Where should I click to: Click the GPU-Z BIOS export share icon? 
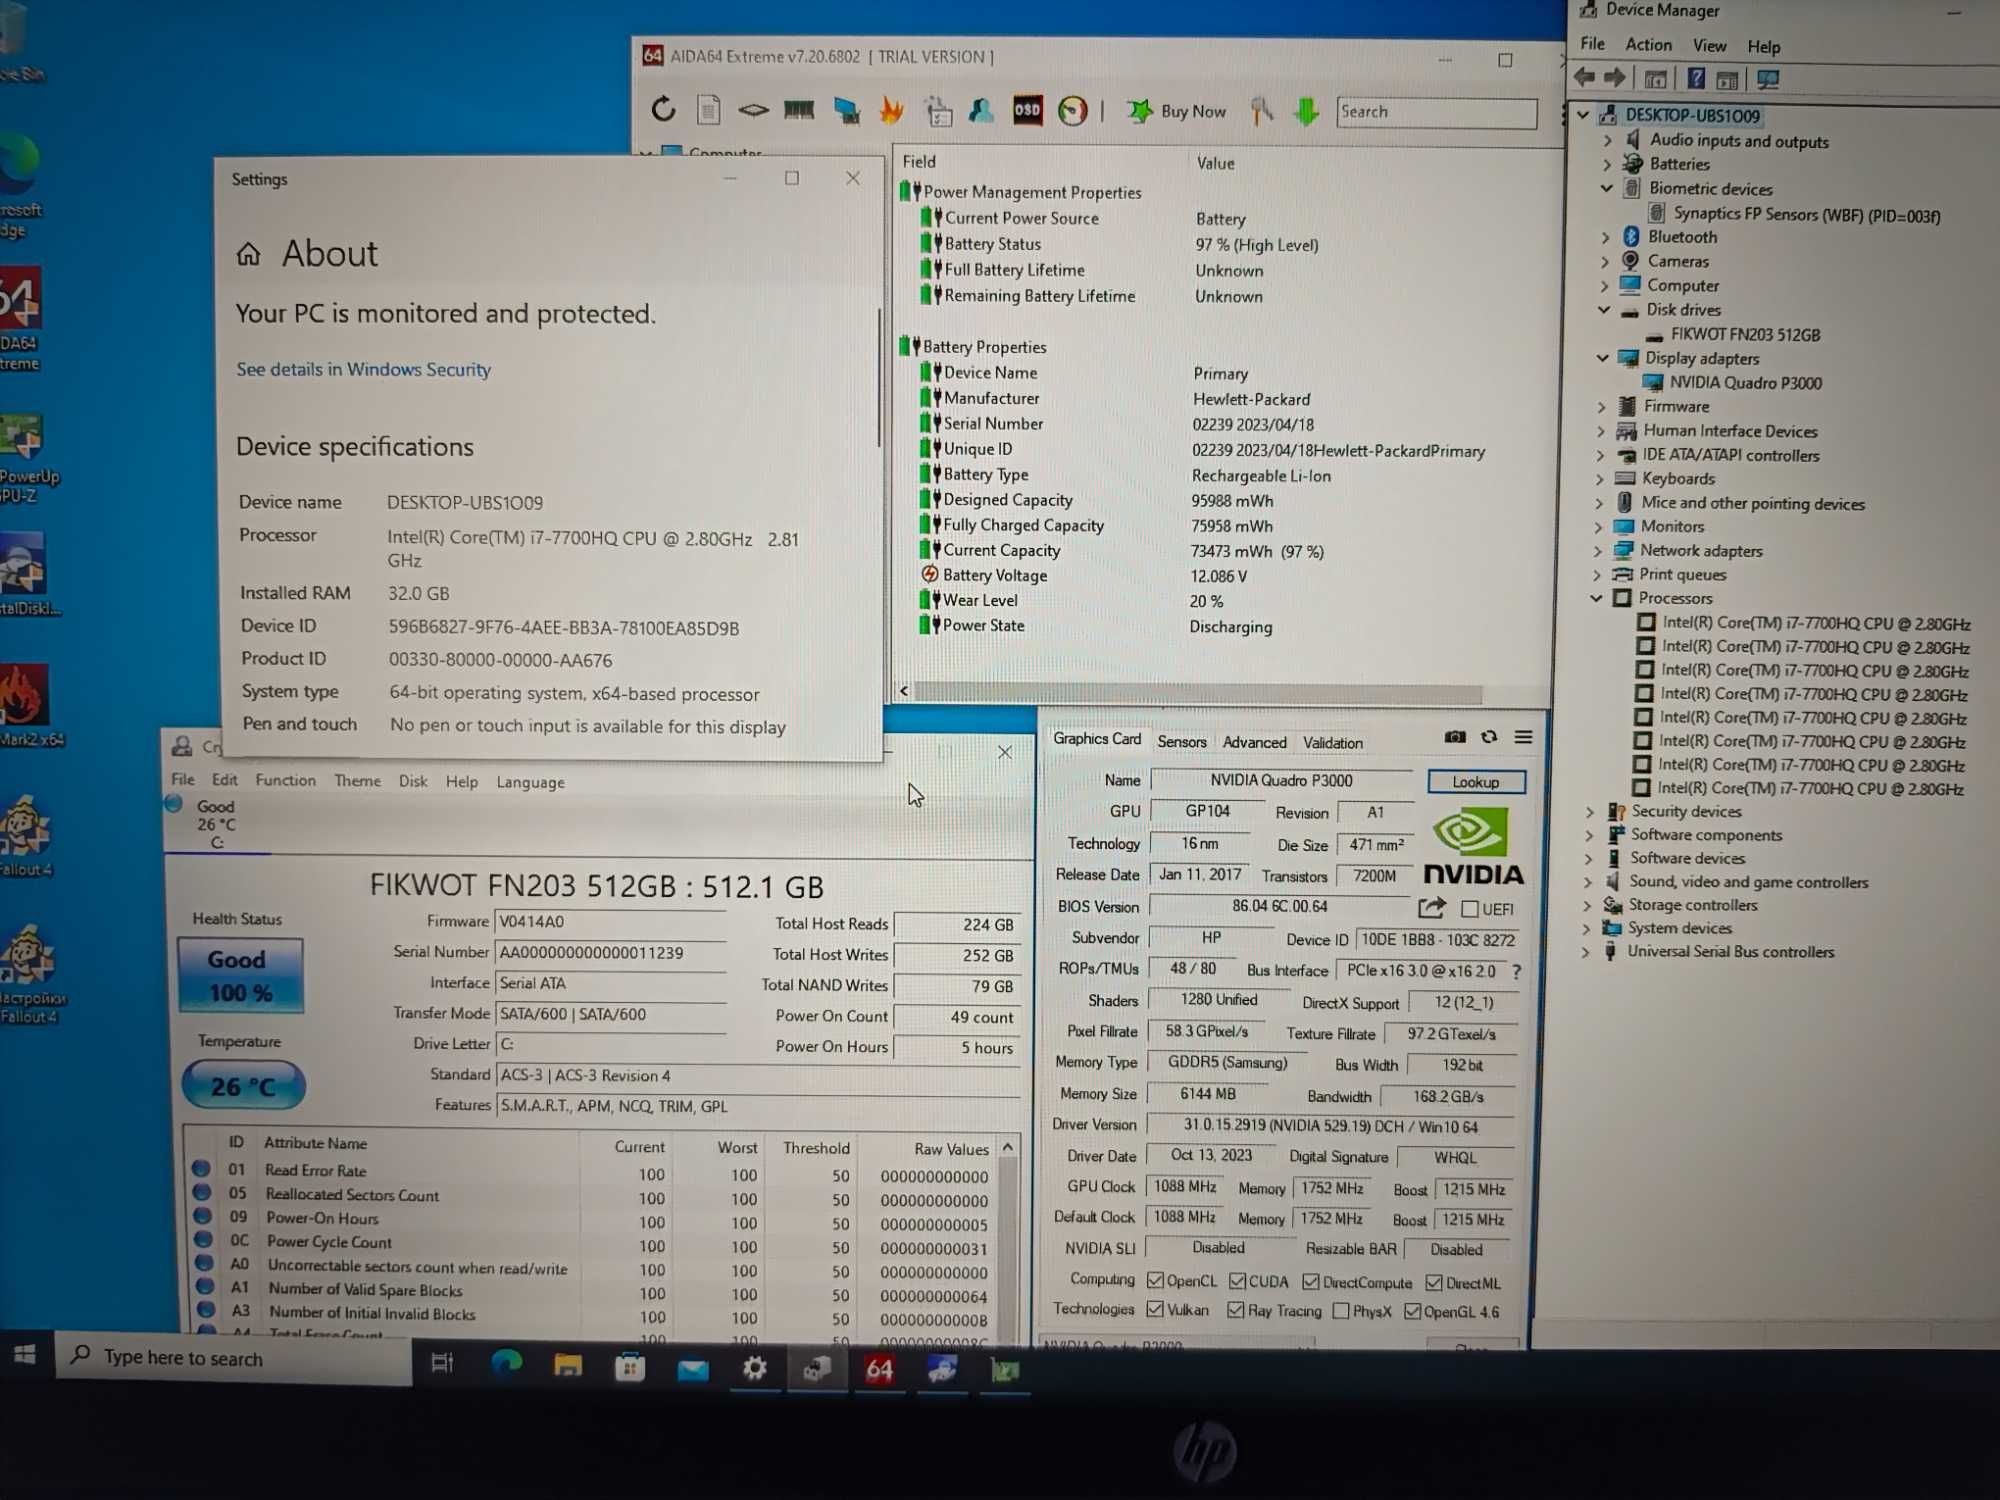pyautogui.click(x=1432, y=908)
